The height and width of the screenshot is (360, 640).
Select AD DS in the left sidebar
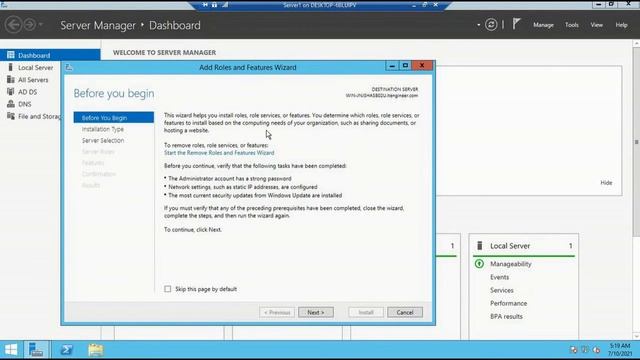tap(27, 92)
